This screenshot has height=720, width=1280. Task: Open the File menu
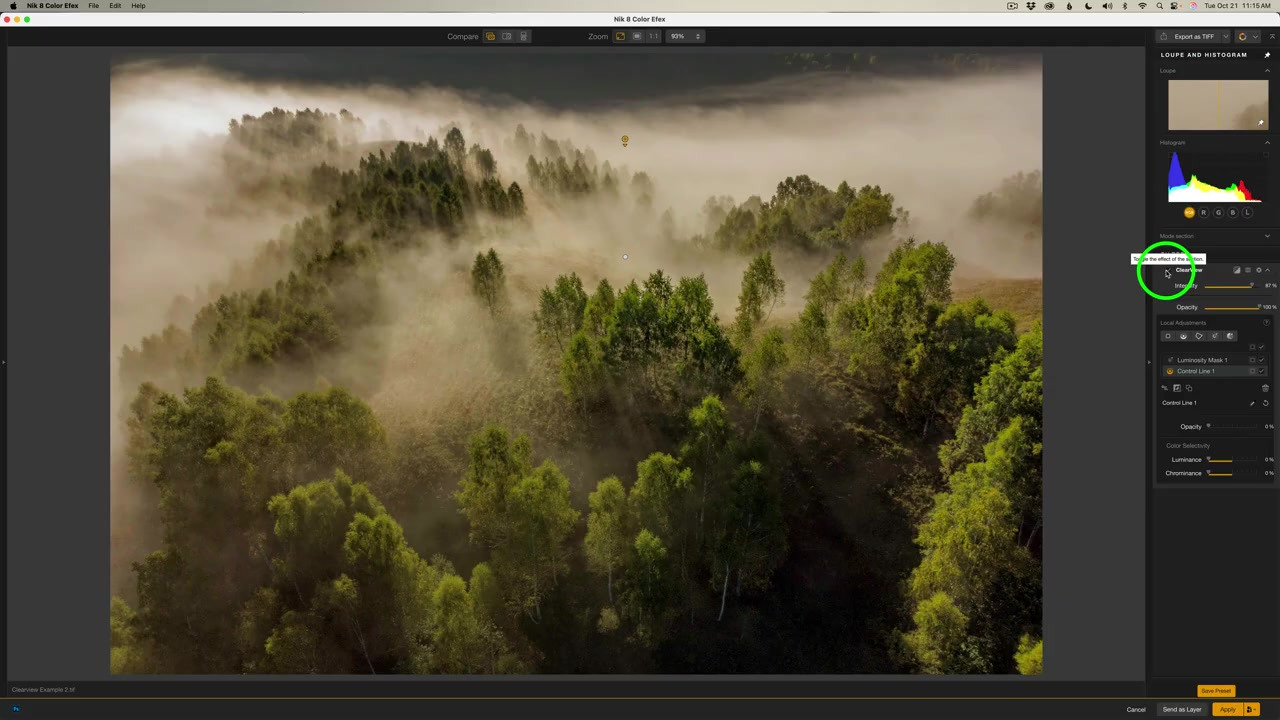(x=93, y=6)
